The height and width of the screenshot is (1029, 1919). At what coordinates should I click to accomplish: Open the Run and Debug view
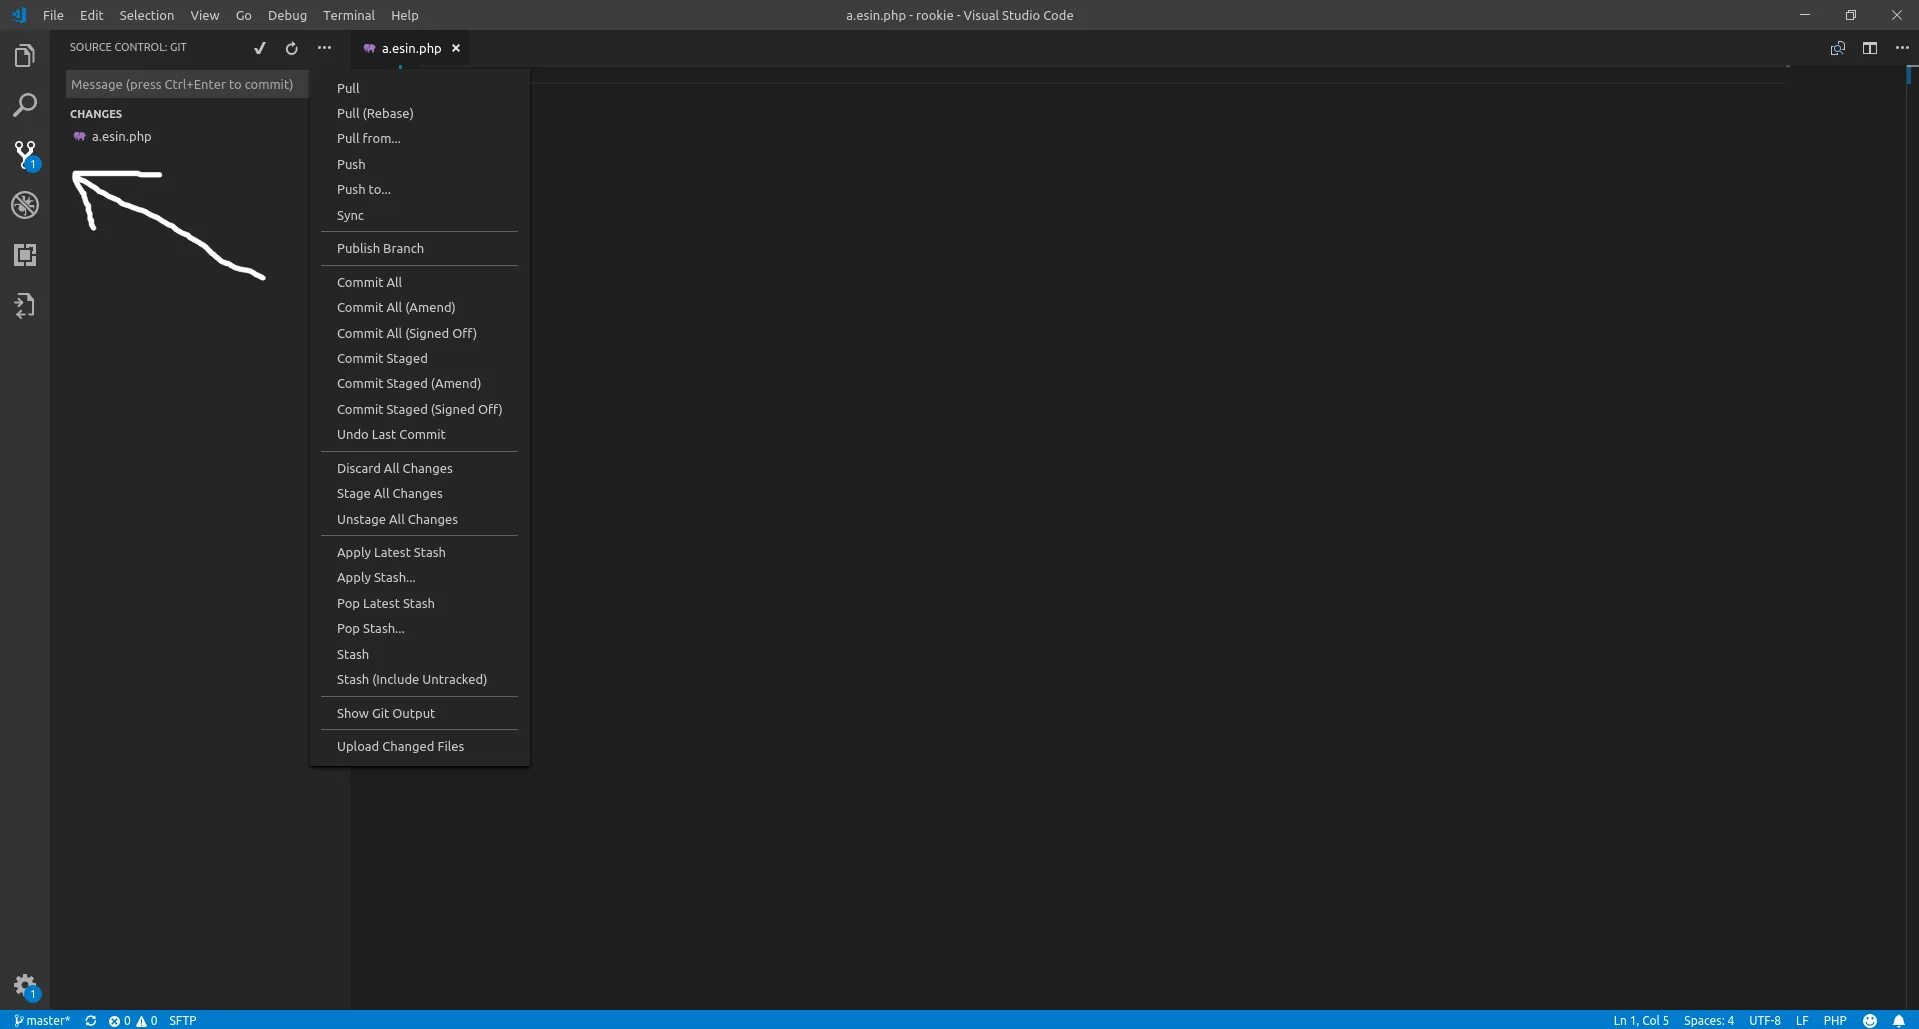(x=25, y=205)
